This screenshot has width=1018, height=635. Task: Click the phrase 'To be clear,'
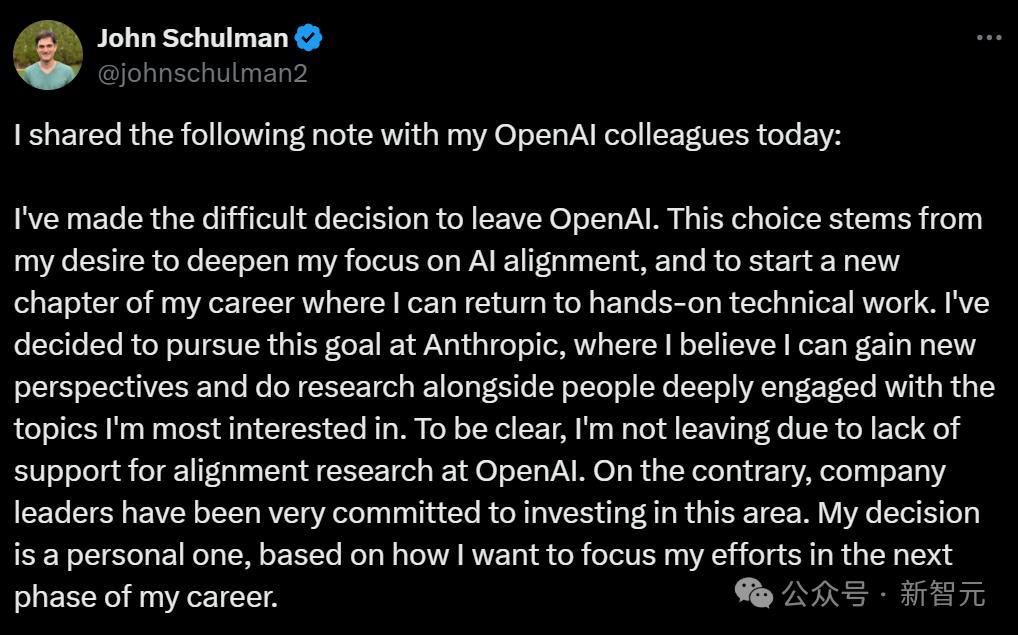click(x=490, y=429)
